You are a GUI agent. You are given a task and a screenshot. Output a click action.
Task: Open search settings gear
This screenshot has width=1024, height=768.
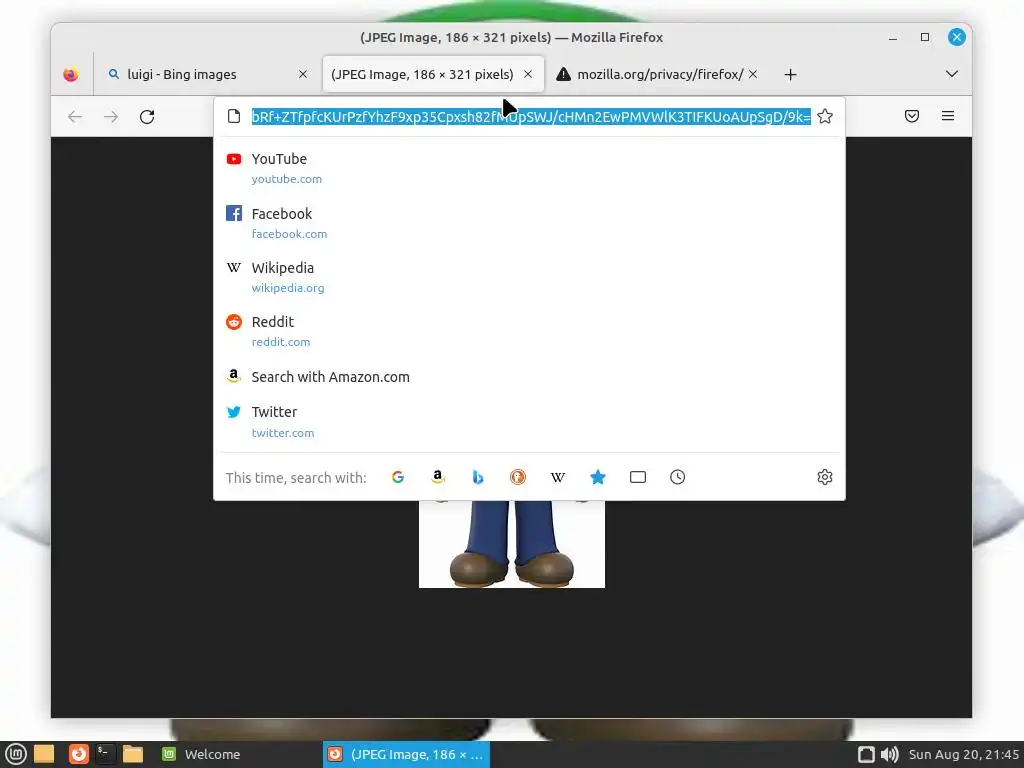click(x=825, y=477)
